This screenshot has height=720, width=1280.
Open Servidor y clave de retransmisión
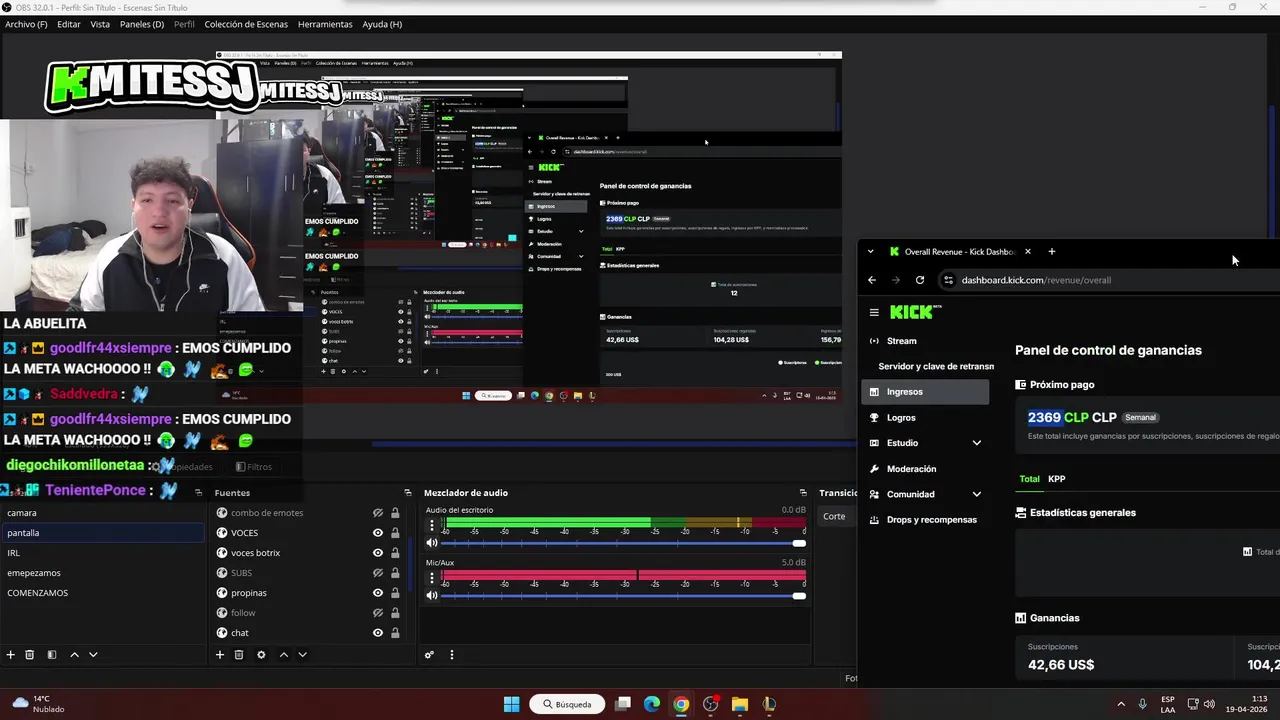pyautogui.click(x=936, y=367)
